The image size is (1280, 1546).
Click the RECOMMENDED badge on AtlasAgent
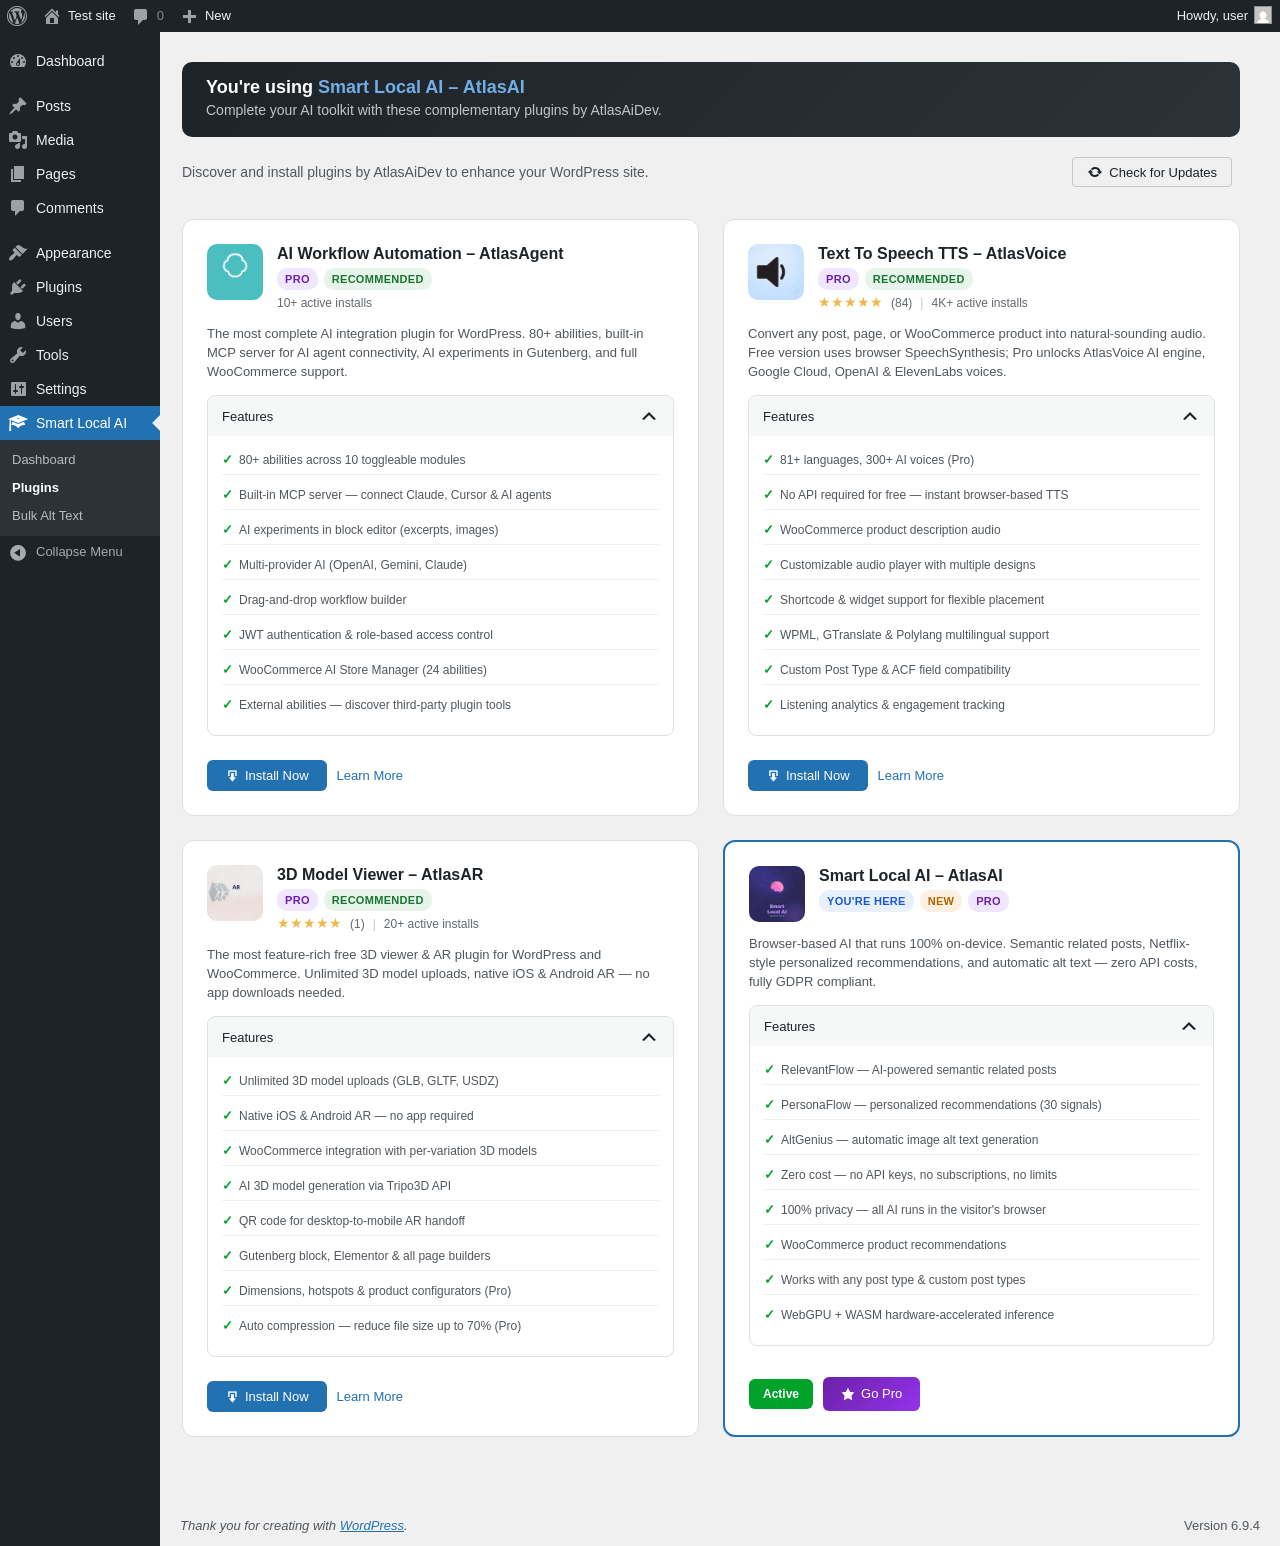tap(378, 279)
